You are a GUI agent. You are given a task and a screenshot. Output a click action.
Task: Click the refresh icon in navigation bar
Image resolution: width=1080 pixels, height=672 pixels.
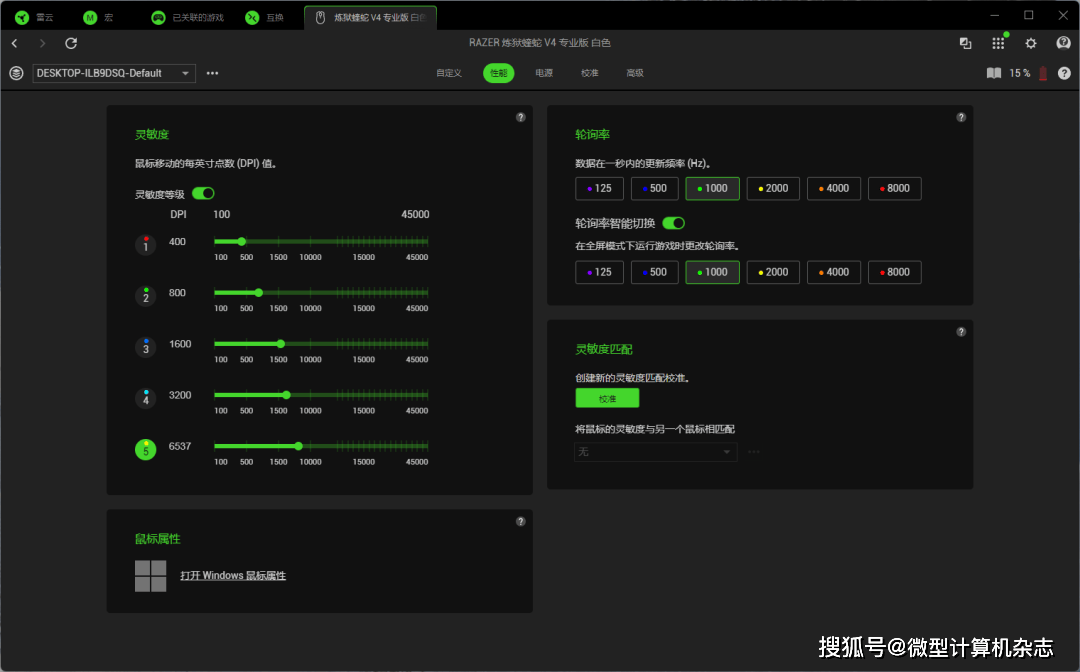pyautogui.click(x=71, y=43)
